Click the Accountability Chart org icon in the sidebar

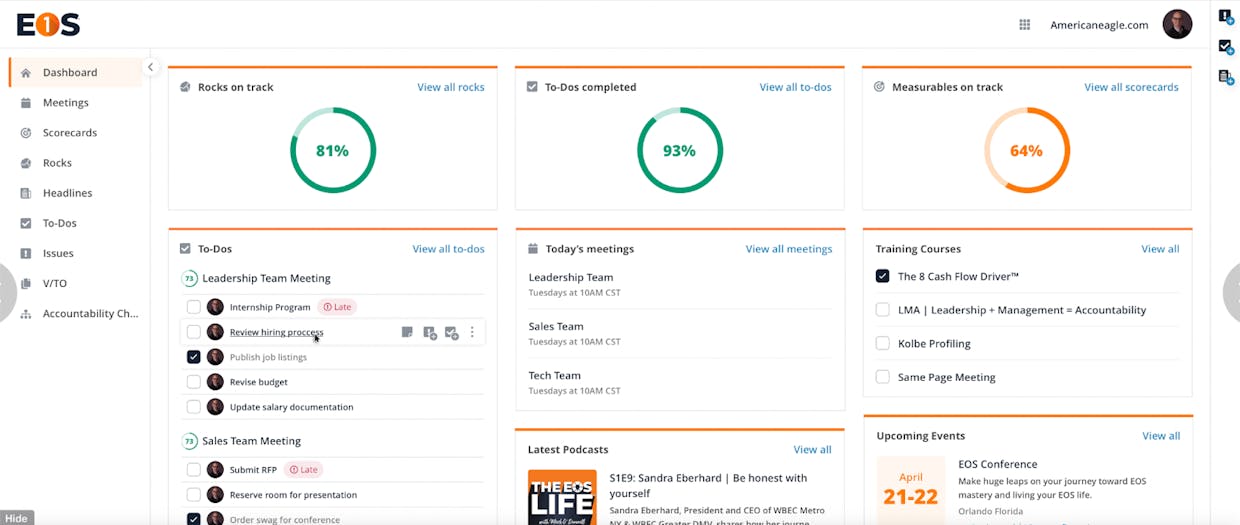(26, 313)
